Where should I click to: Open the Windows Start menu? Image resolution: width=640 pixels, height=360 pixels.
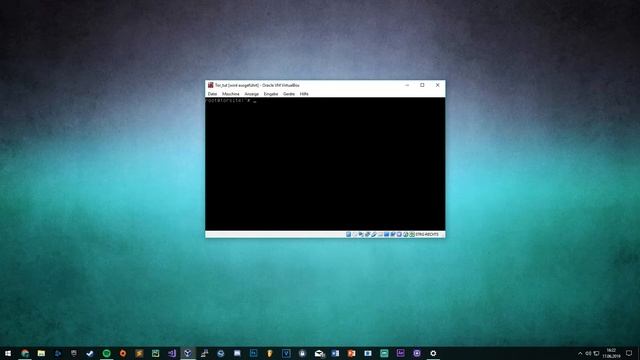[8, 353]
